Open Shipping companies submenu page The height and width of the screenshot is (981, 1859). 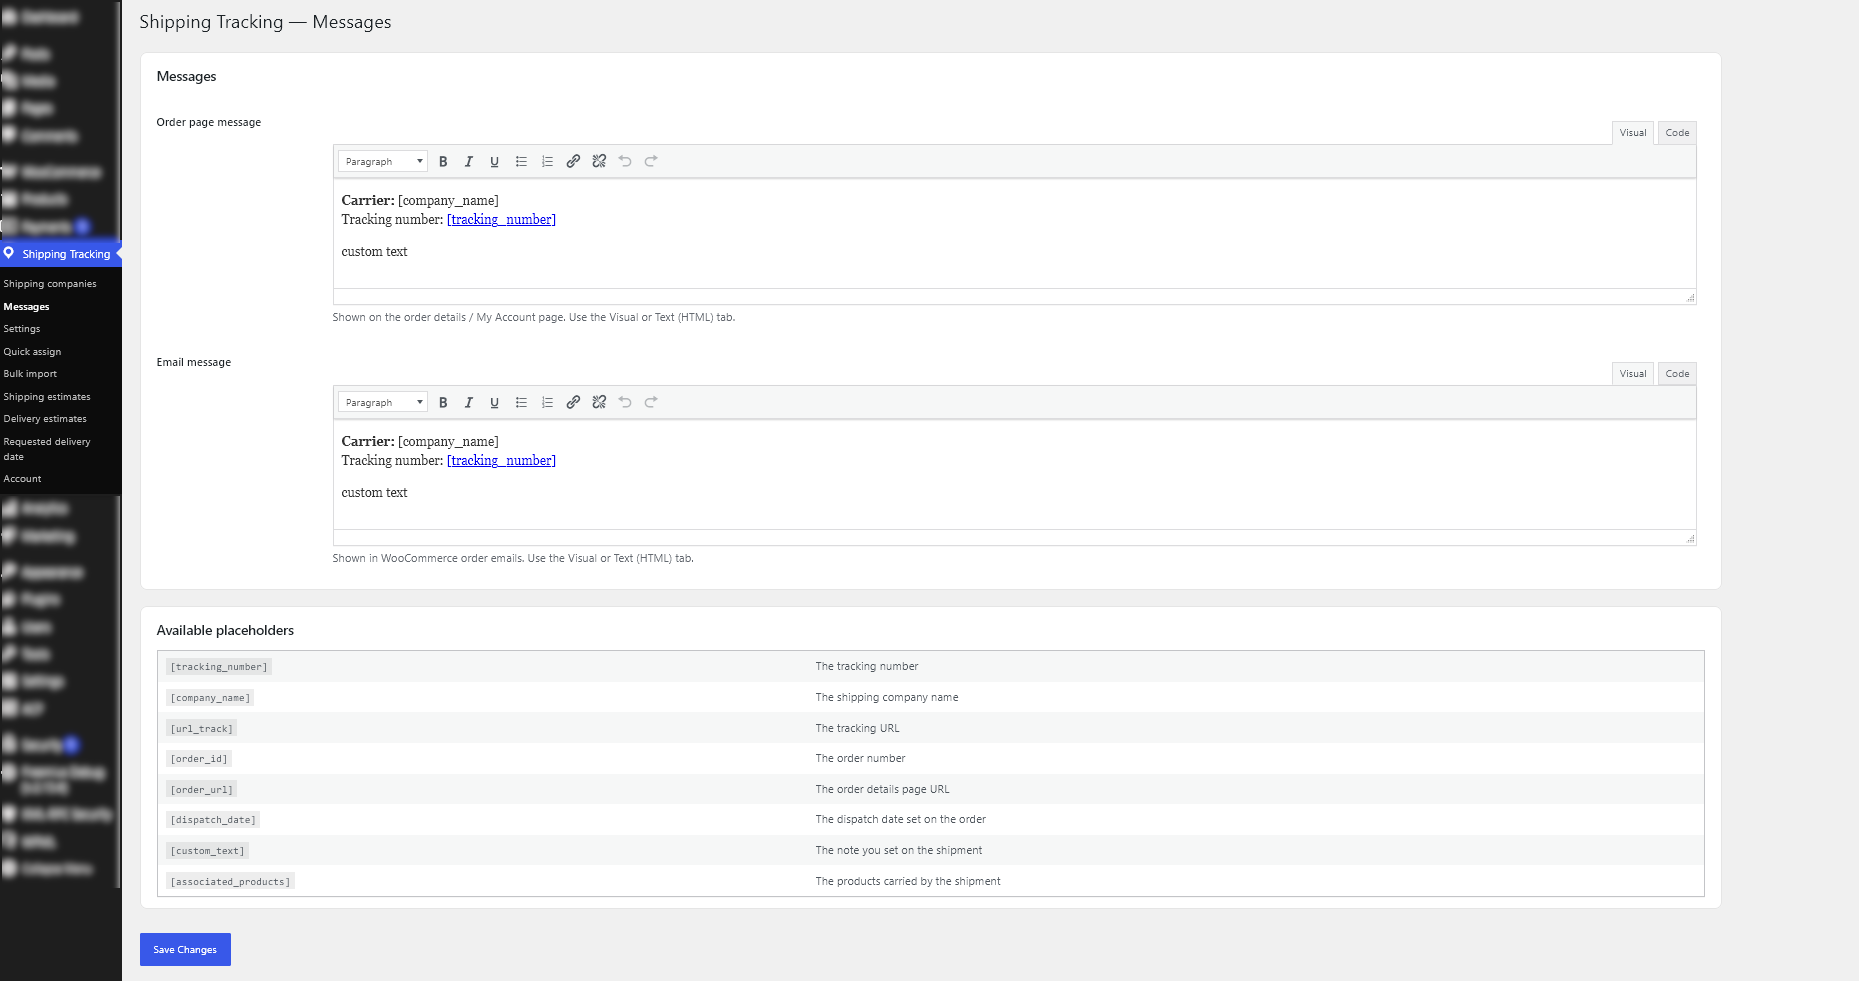50,284
